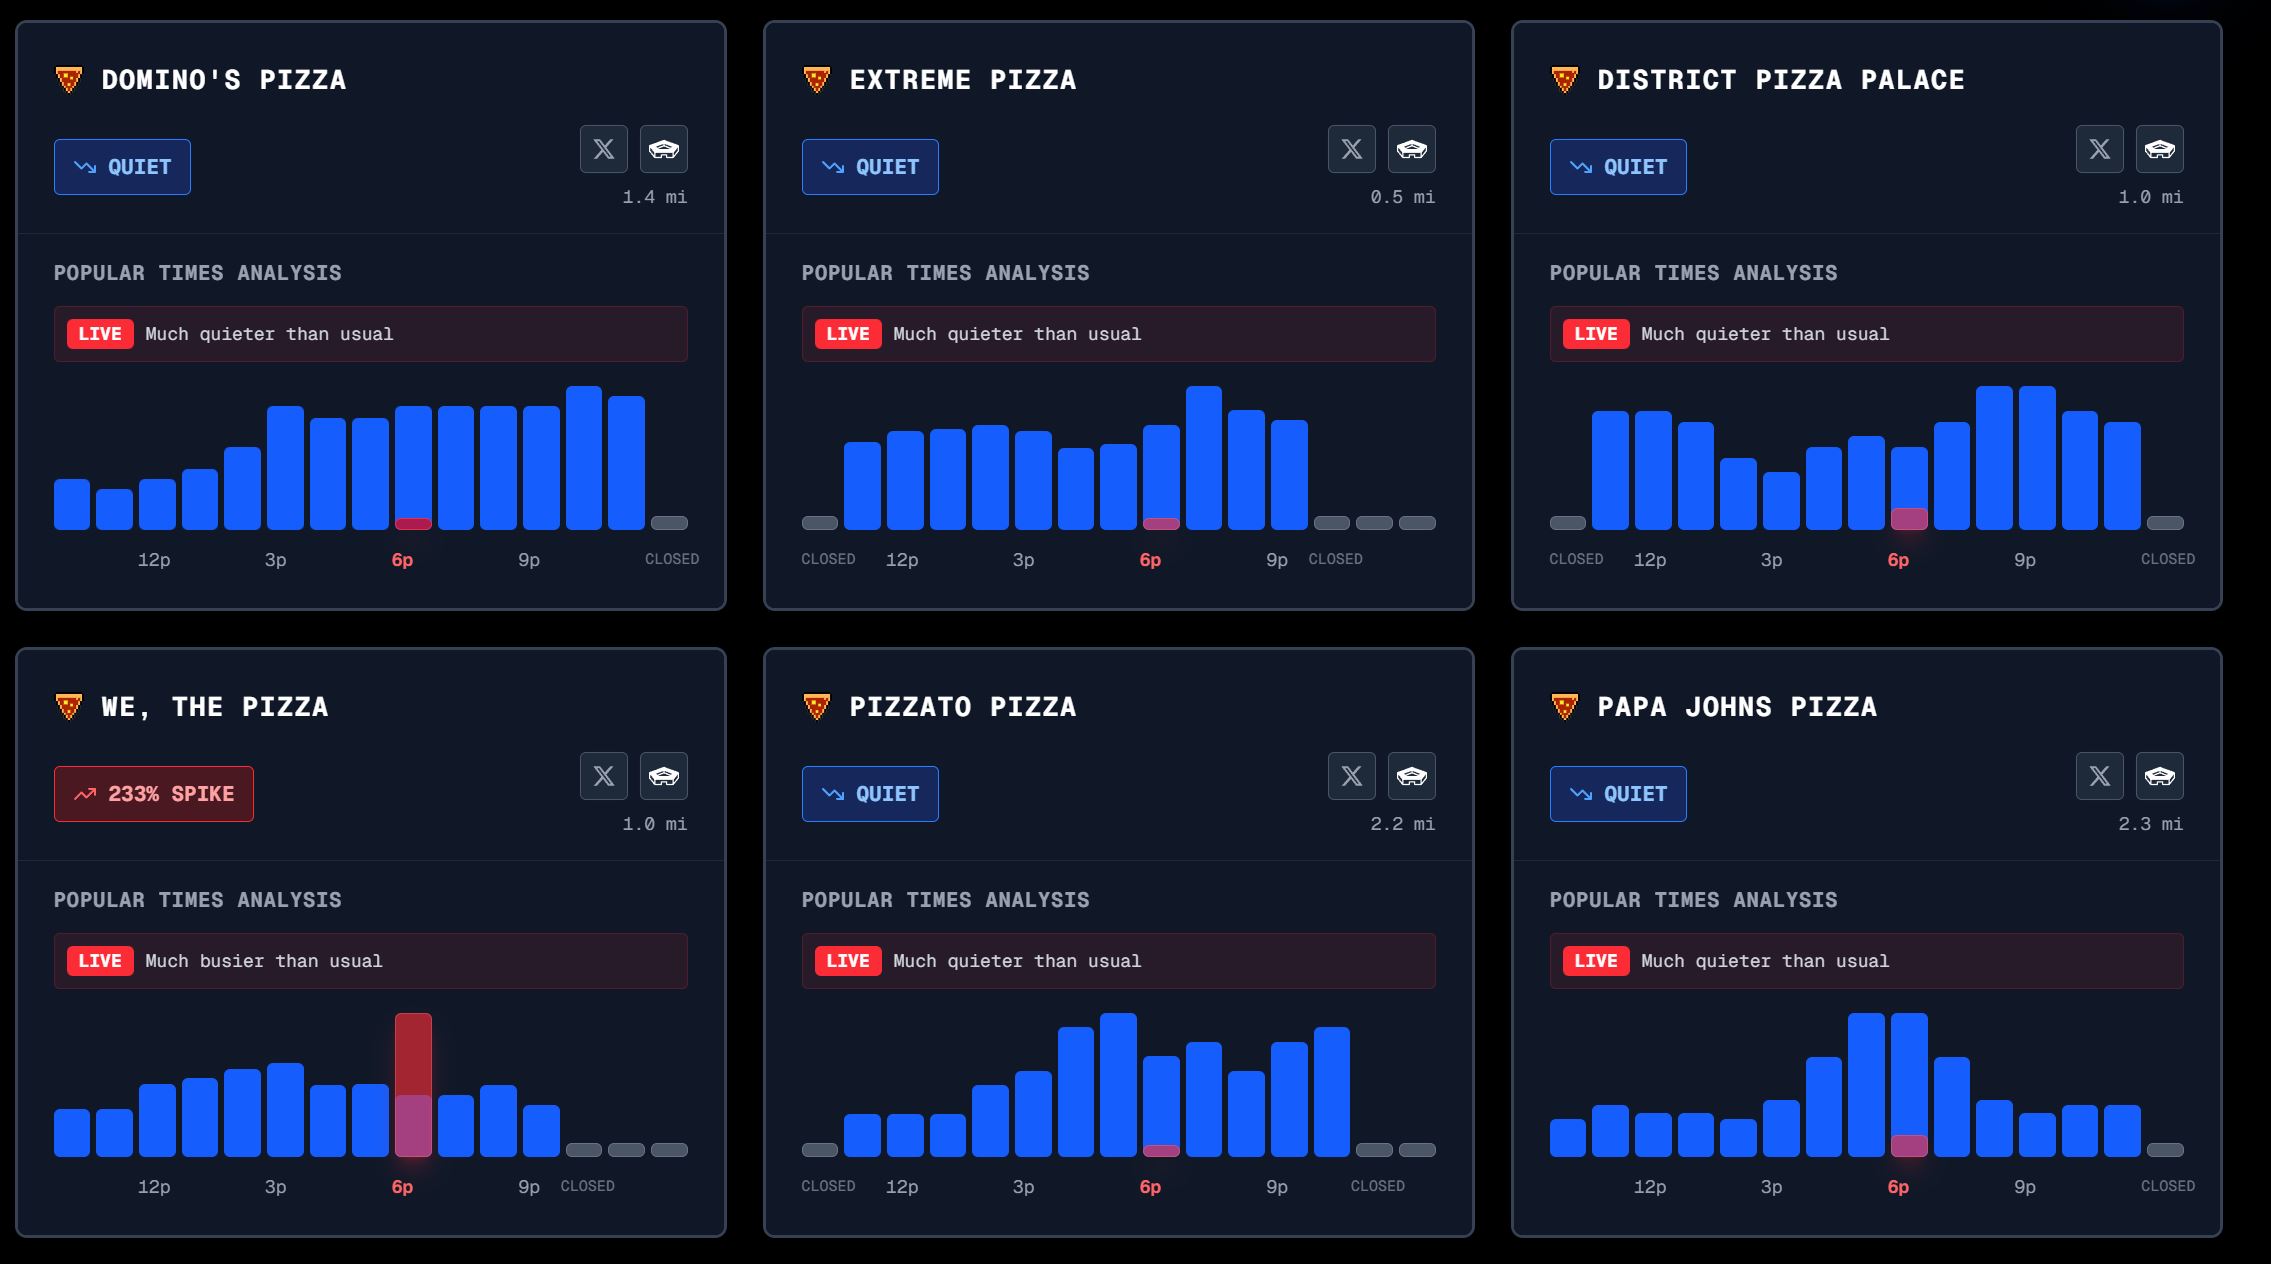Click the 233% SPIKE badge

[153, 794]
